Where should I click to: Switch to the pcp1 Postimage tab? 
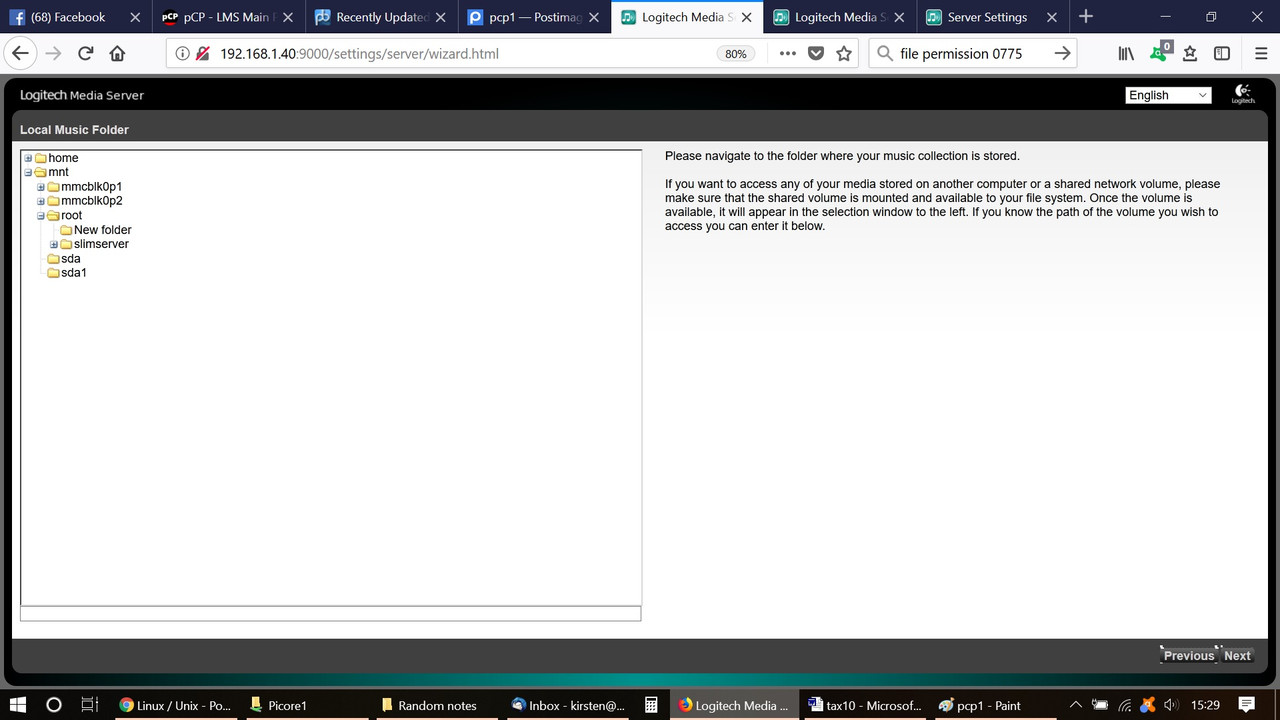pyautogui.click(x=536, y=17)
